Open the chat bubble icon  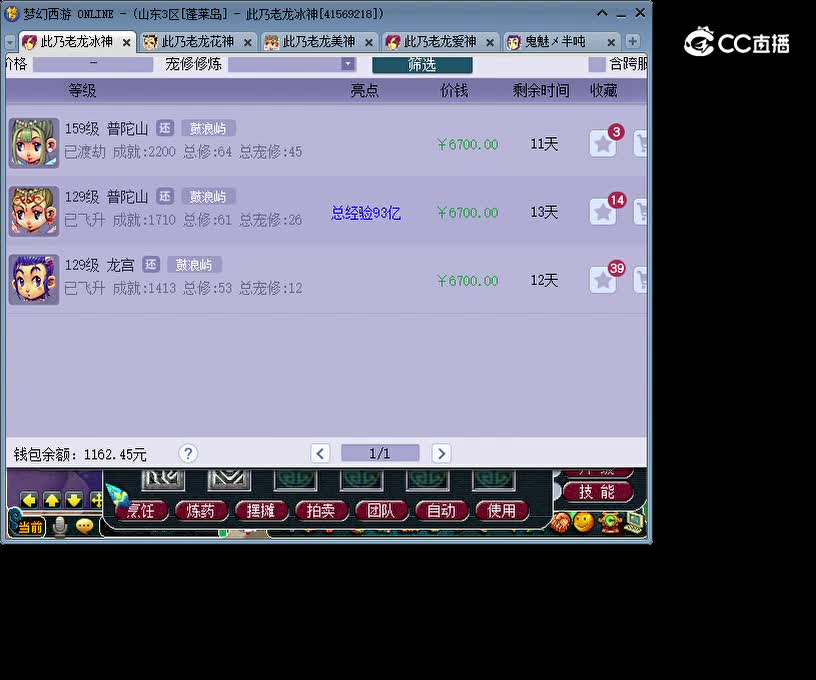click(x=84, y=526)
